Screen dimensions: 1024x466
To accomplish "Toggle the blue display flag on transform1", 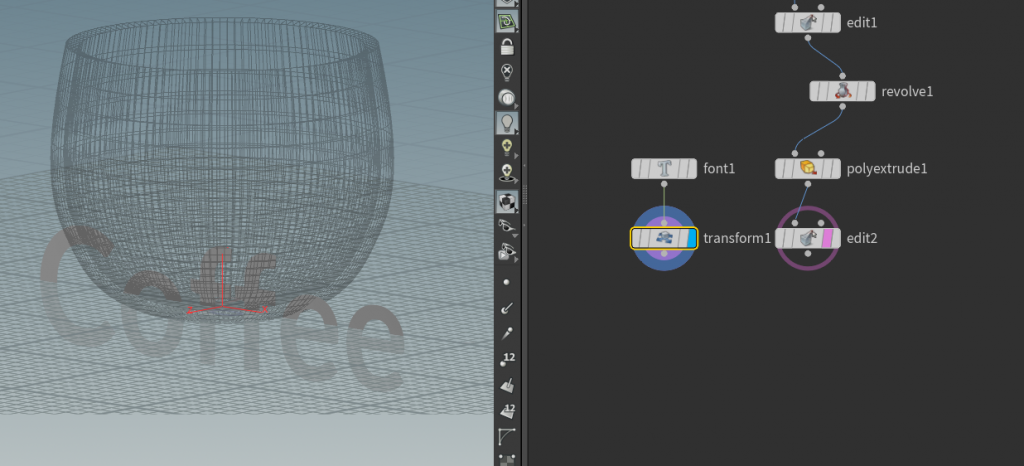I will click(x=692, y=238).
